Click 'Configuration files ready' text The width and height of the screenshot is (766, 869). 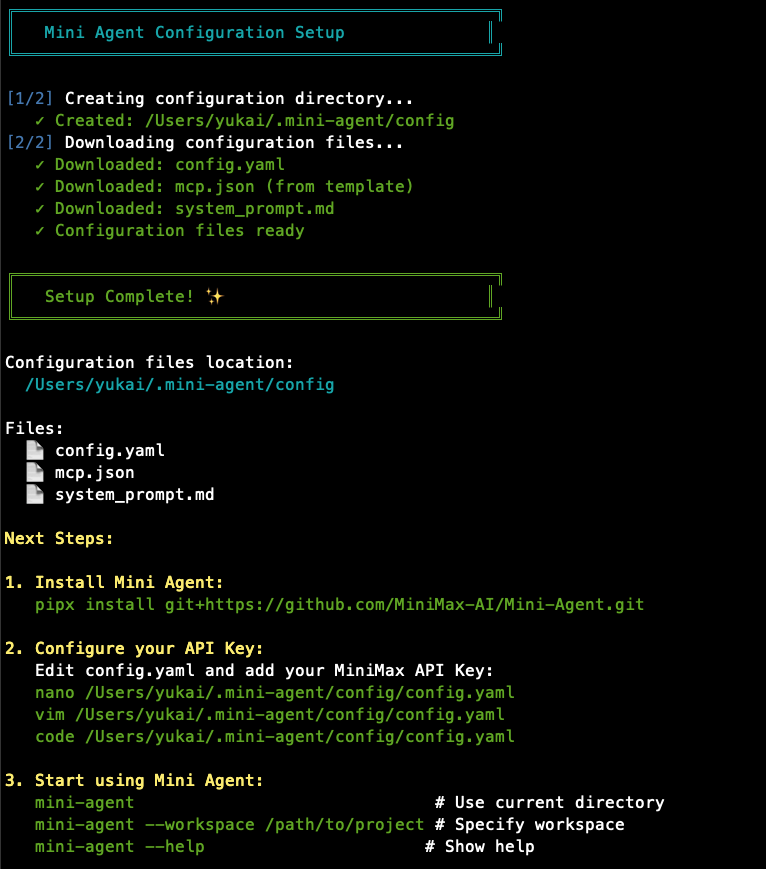[180, 231]
